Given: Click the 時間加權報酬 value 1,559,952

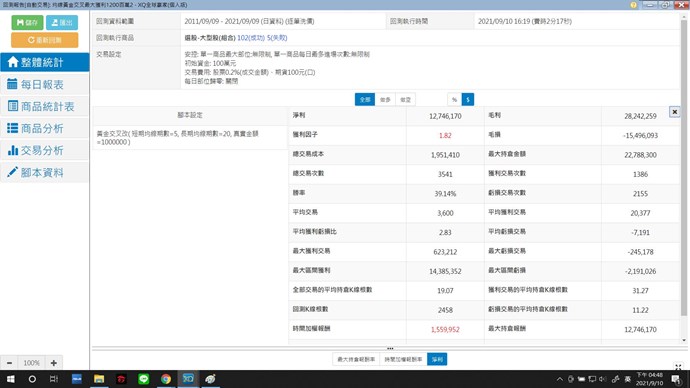Looking at the screenshot, I should 445,329.
